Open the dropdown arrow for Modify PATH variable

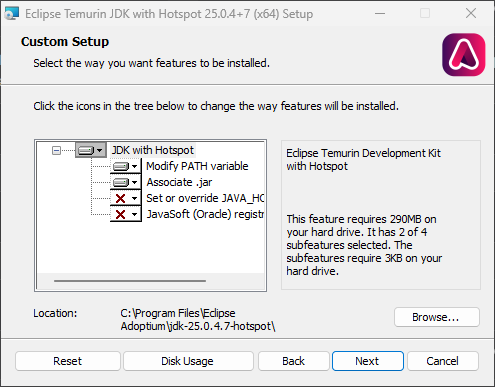(x=134, y=166)
